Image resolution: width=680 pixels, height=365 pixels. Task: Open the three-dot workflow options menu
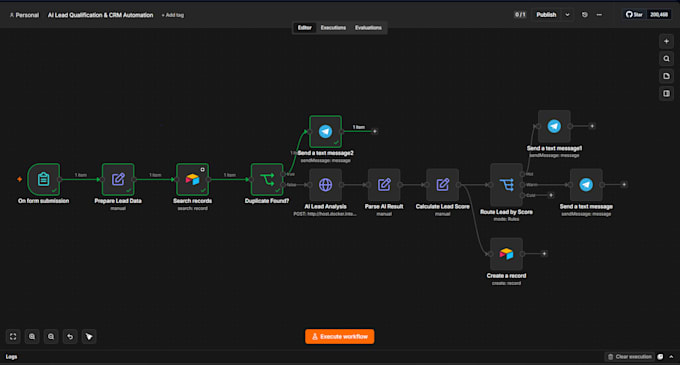(x=599, y=15)
